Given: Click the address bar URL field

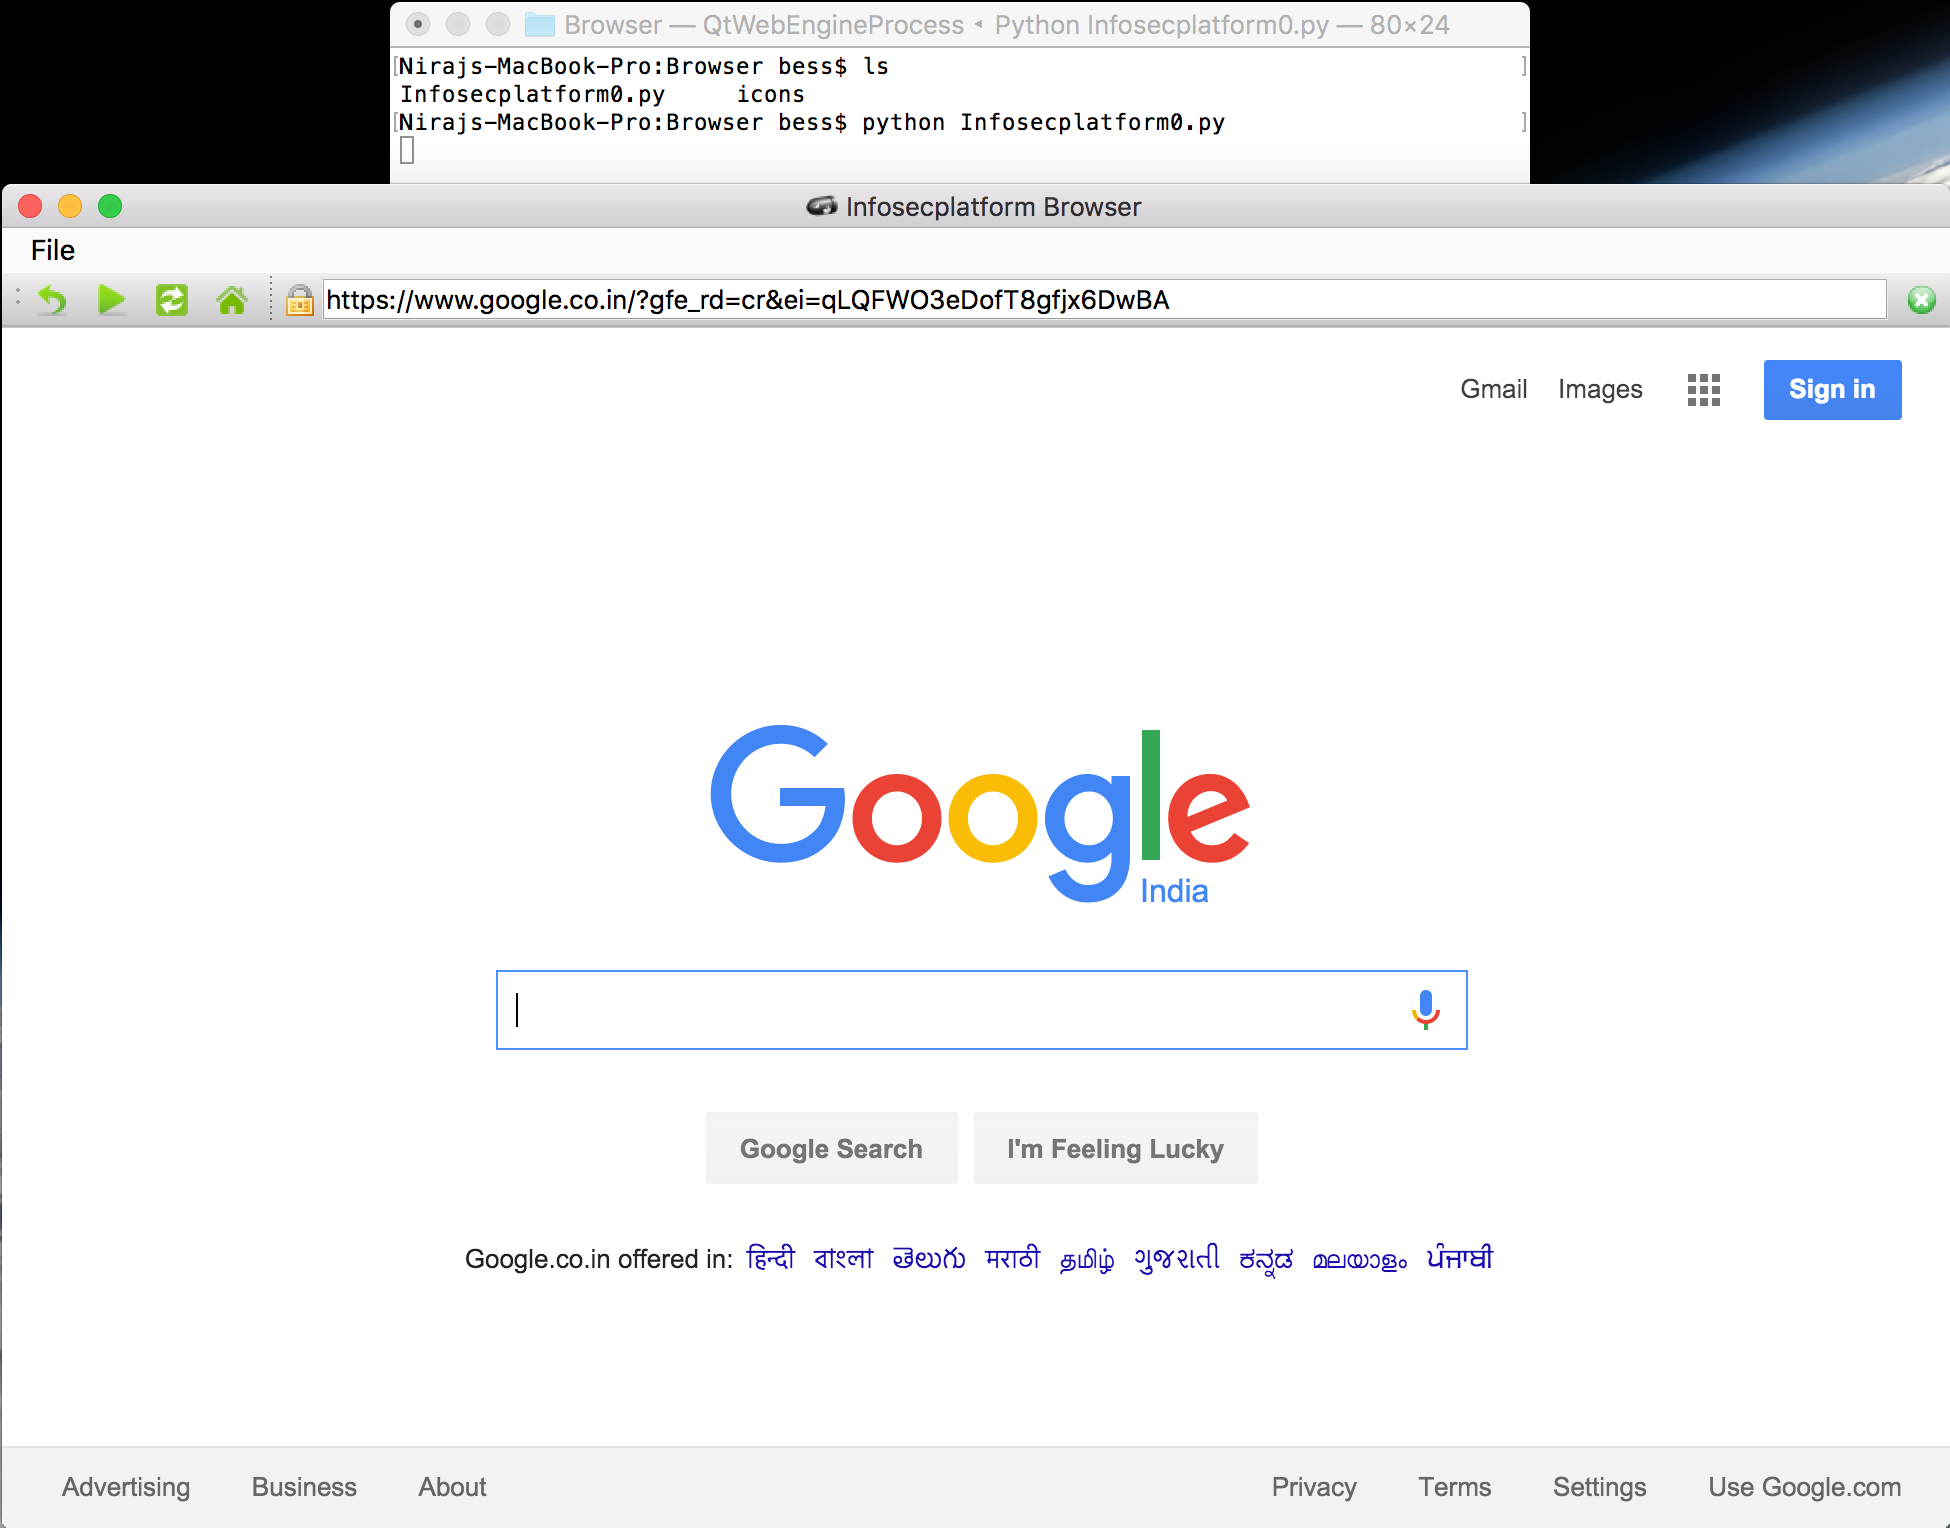Looking at the screenshot, I should click(1100, 301).
